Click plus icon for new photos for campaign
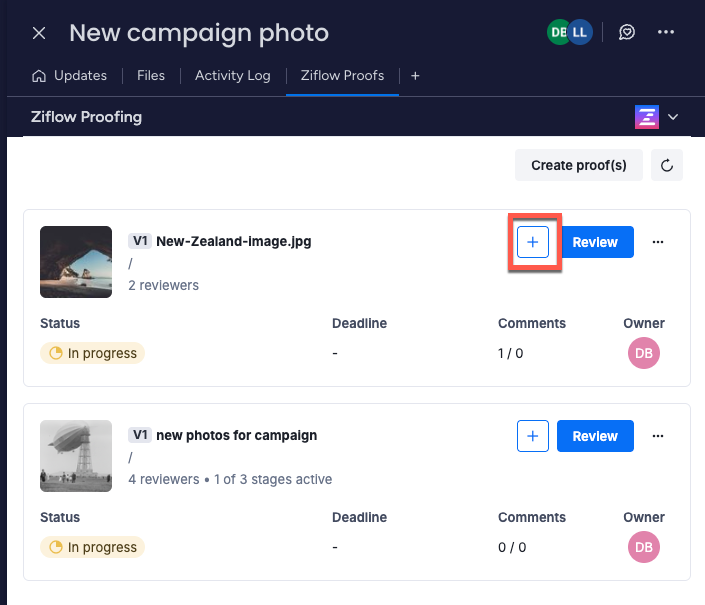This screenshot has height=605, width=705. 533,436
